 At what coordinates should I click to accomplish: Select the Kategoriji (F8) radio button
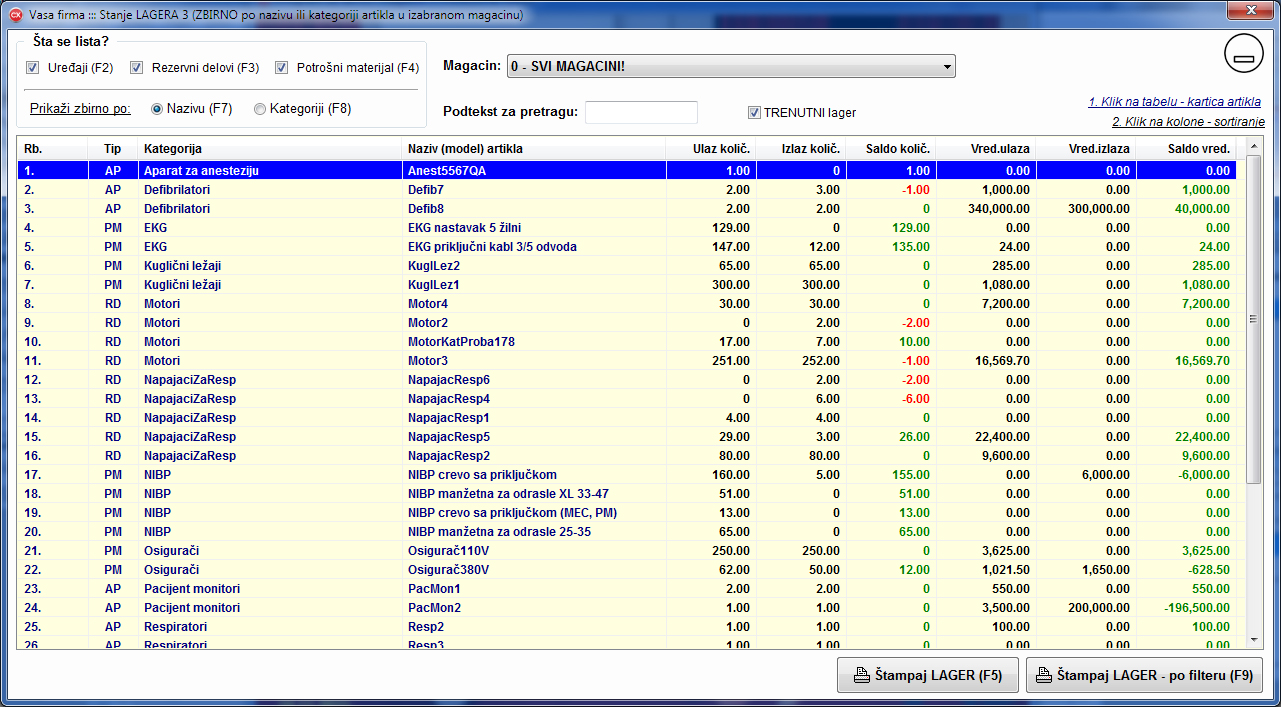click(260, 109)
